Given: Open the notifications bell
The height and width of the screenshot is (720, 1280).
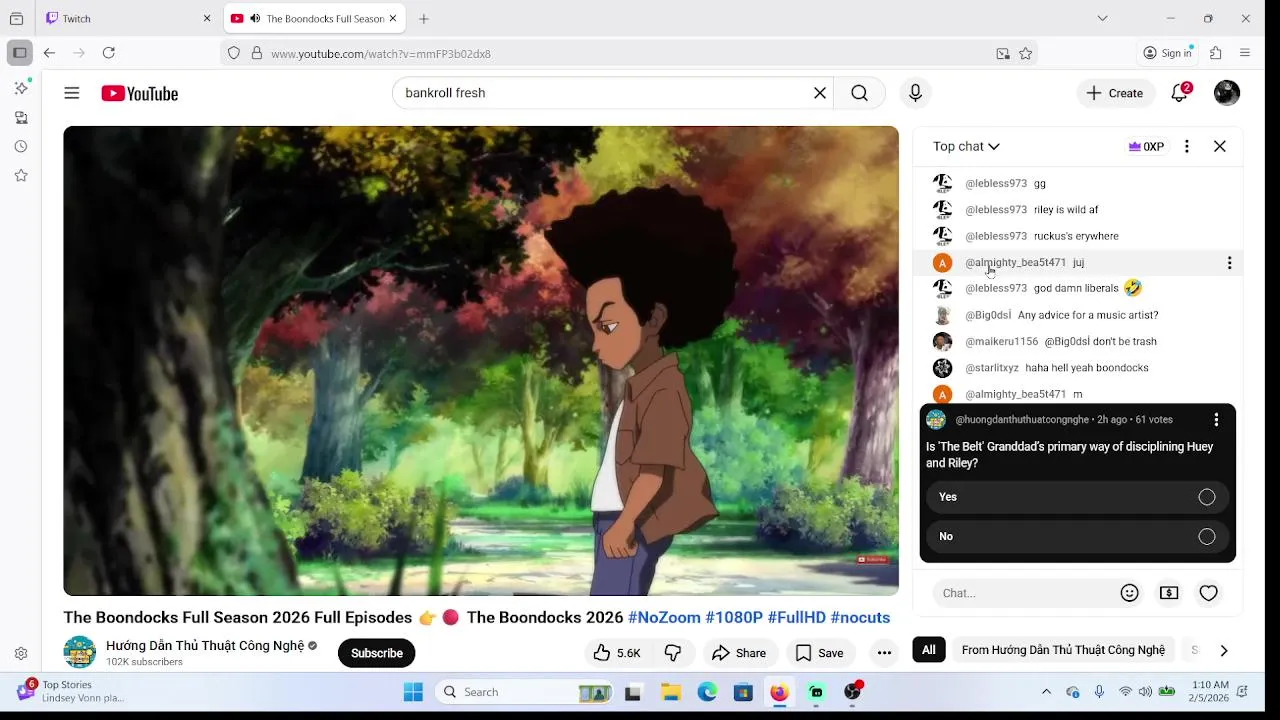Looking at the screenshot, I should (1180, 93).
